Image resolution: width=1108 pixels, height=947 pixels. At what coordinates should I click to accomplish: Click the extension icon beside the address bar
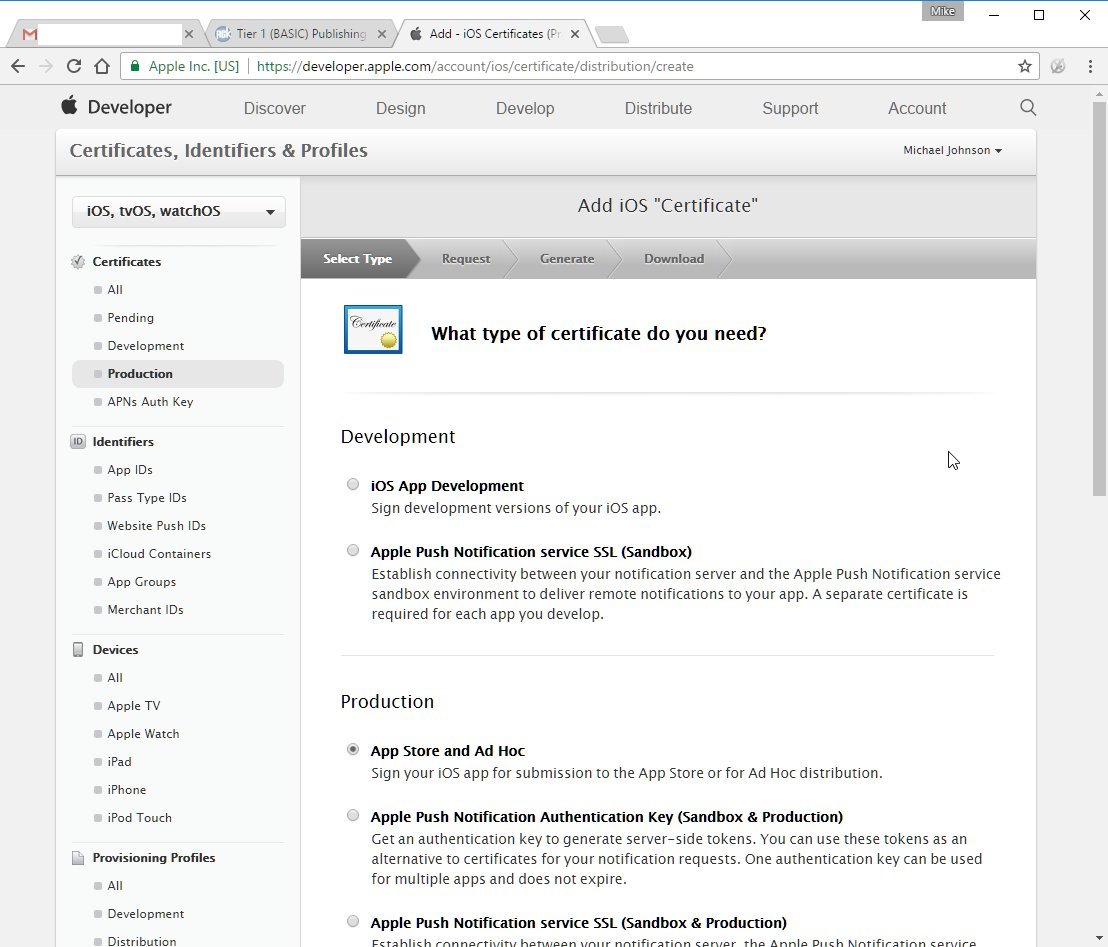pyautogui.click(x=1058, y=66)
